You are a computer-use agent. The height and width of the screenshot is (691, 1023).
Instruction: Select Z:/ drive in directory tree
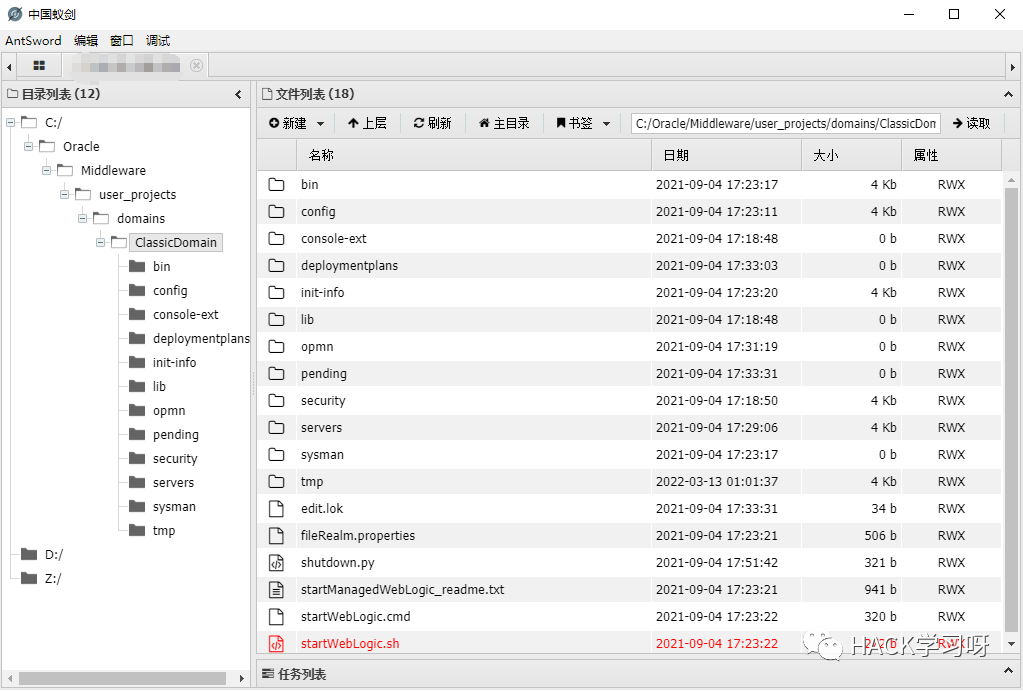(53, 579)
